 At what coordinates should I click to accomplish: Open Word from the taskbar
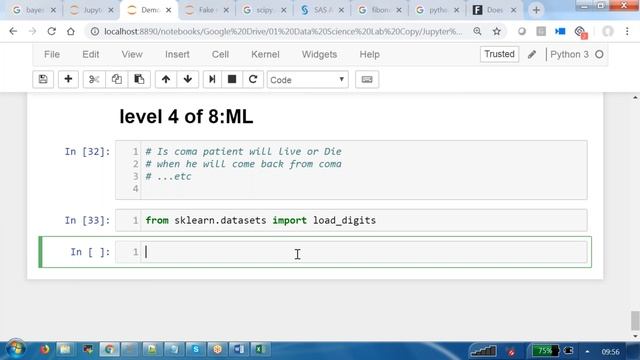[x=239, y=350]
